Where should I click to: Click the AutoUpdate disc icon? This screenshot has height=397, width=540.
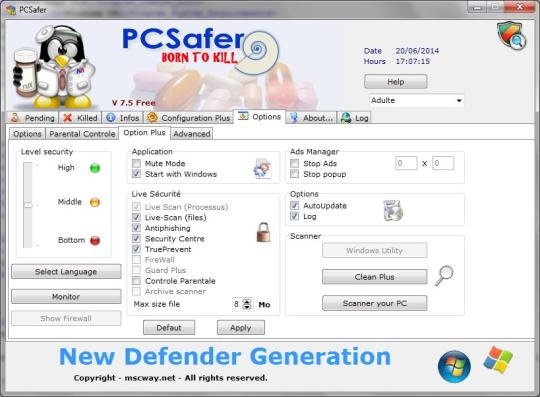(393, 210)
